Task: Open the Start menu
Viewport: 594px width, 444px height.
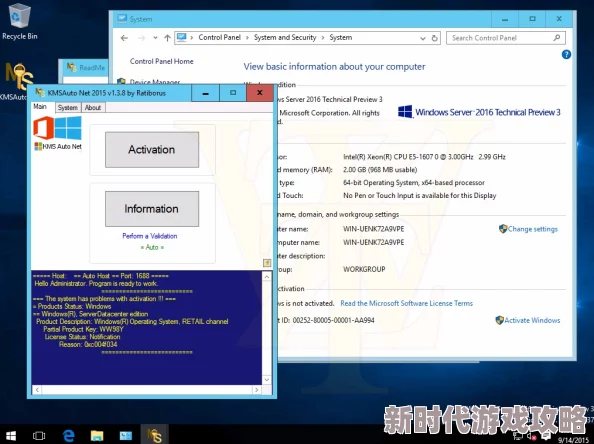Action: (11, 436)
